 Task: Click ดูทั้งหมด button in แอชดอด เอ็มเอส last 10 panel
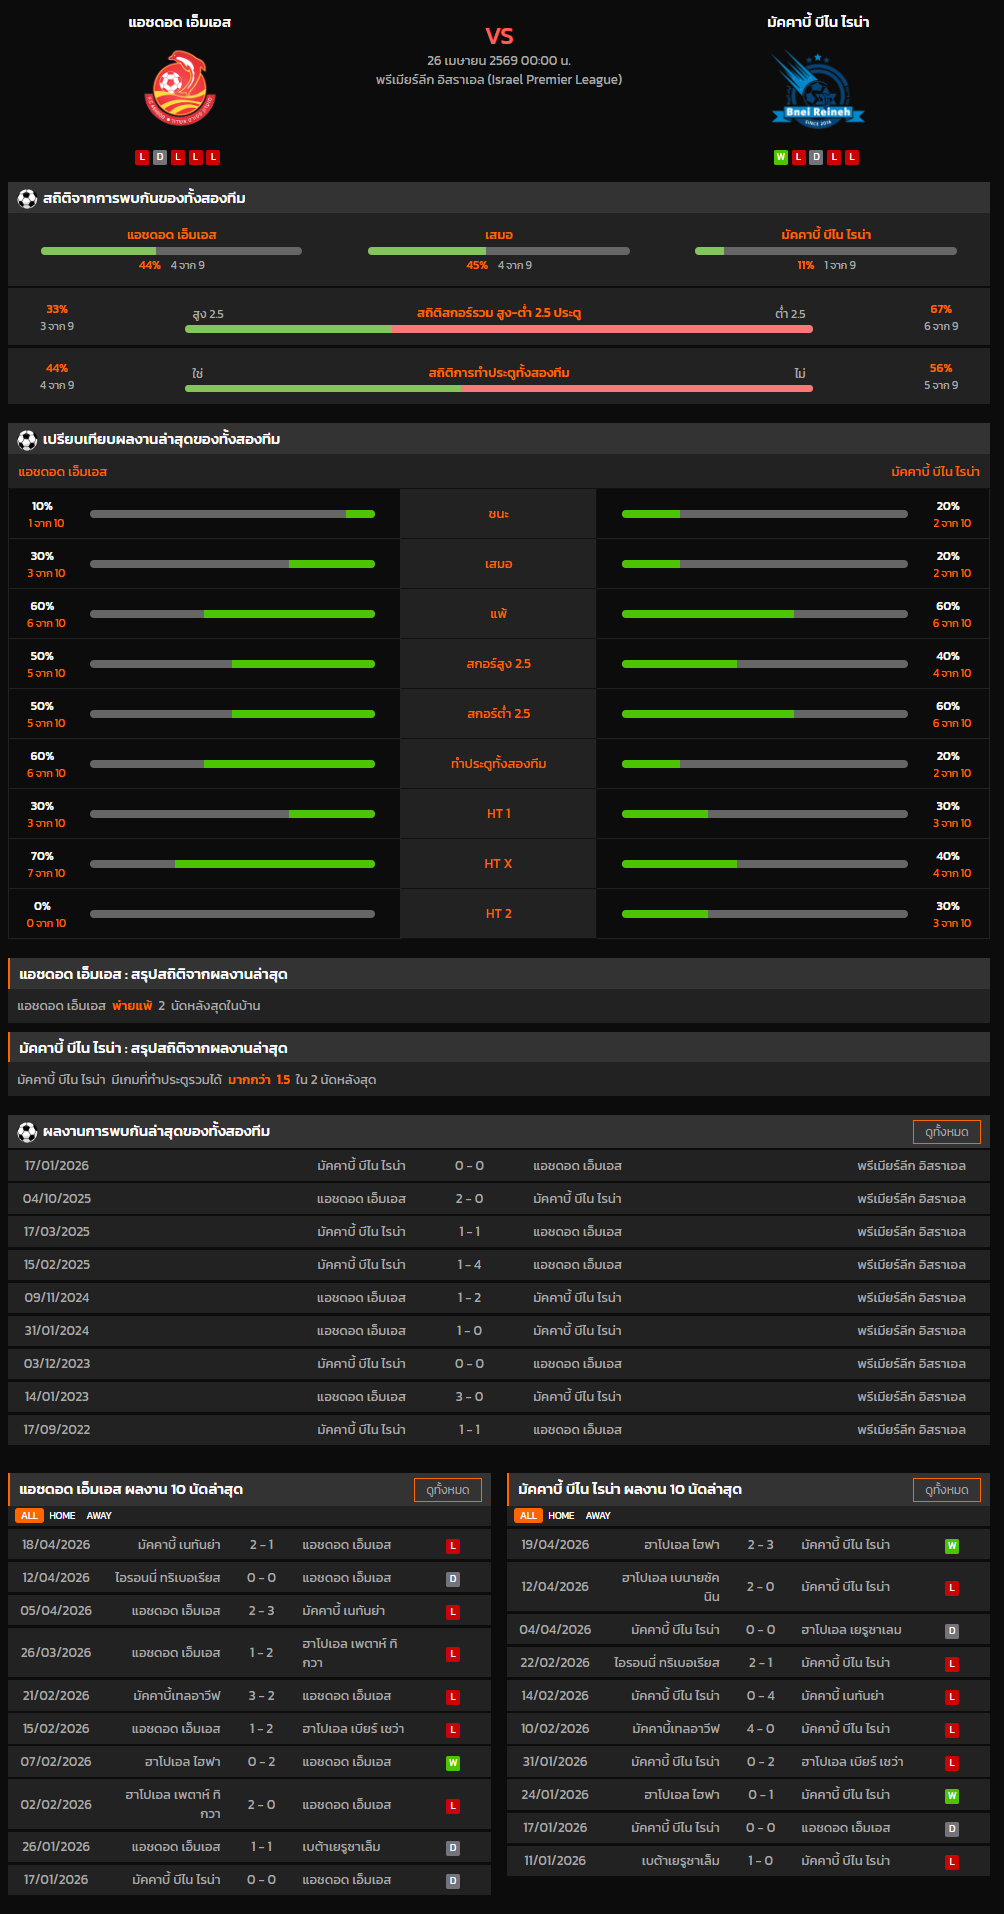click(x=447, y=1489)
